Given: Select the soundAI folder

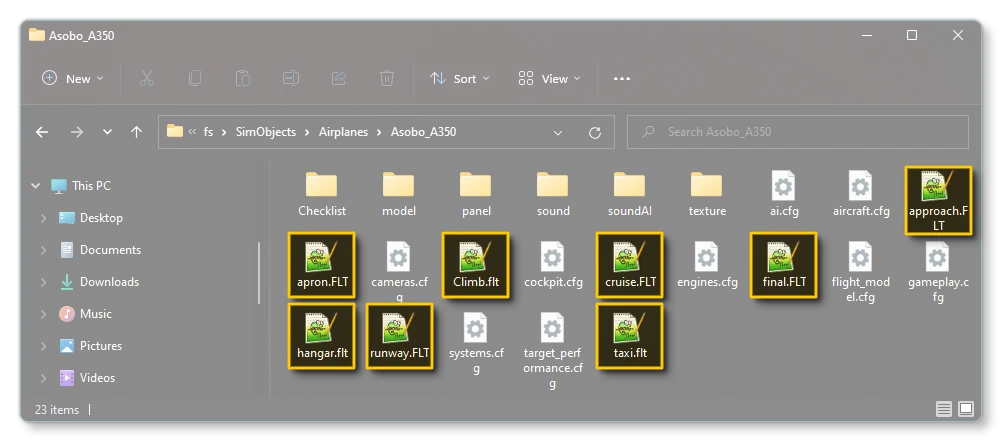Looking at the screenshot, I should coord(629,194).
